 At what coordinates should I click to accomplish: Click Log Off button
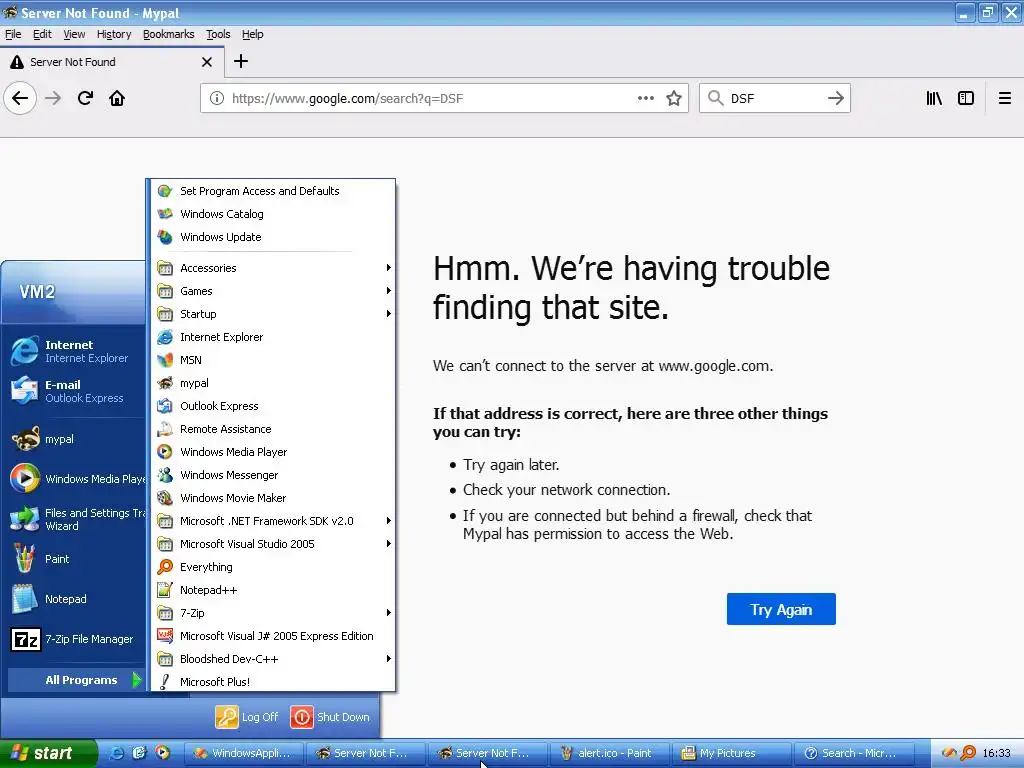coord(247,717)
